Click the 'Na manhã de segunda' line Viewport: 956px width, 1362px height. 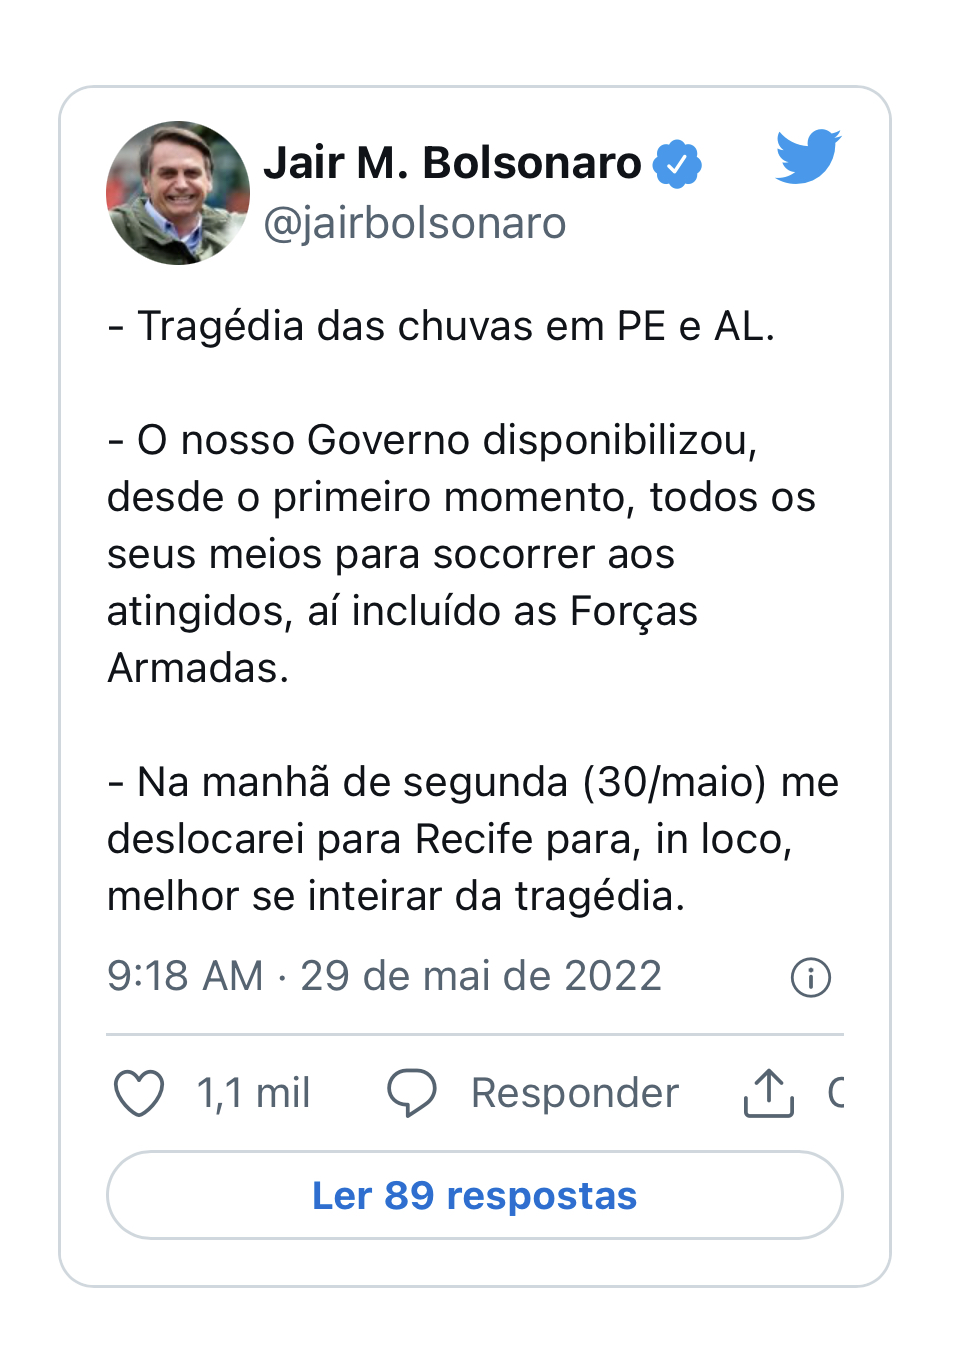click(472, 782)
